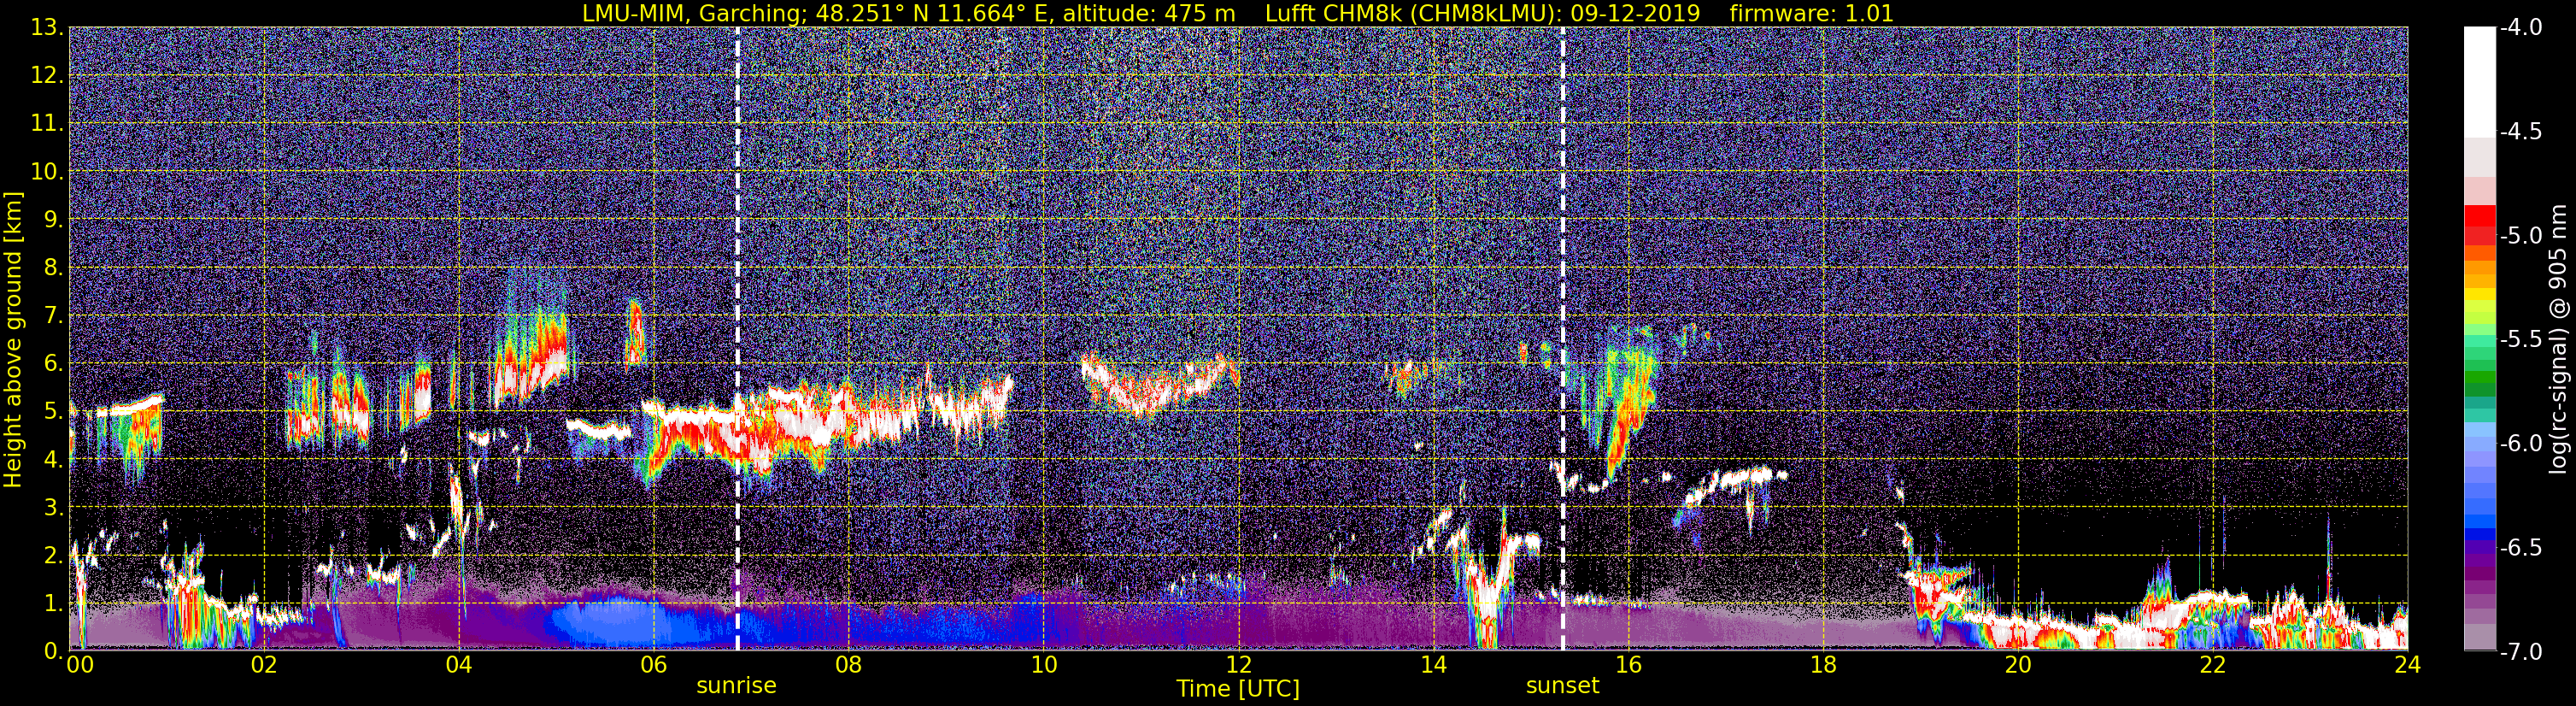Image resolution: width=2576 pixels, height=706 pixels.
Task: Click the height axis tick label "5."
Action: [53, 412]
